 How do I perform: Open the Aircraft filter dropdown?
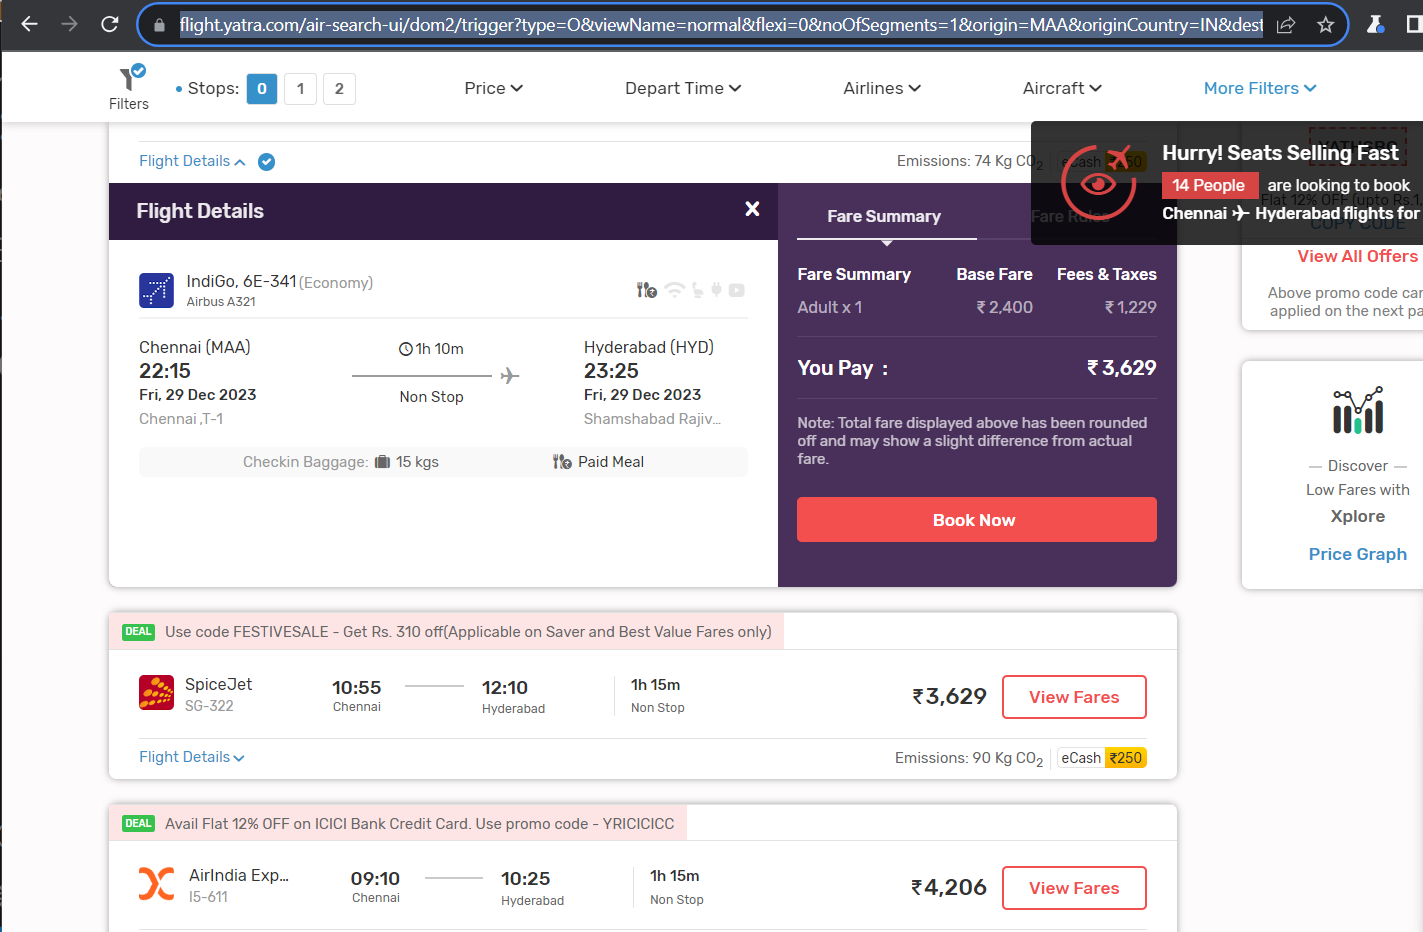(x=1062, y=88)
